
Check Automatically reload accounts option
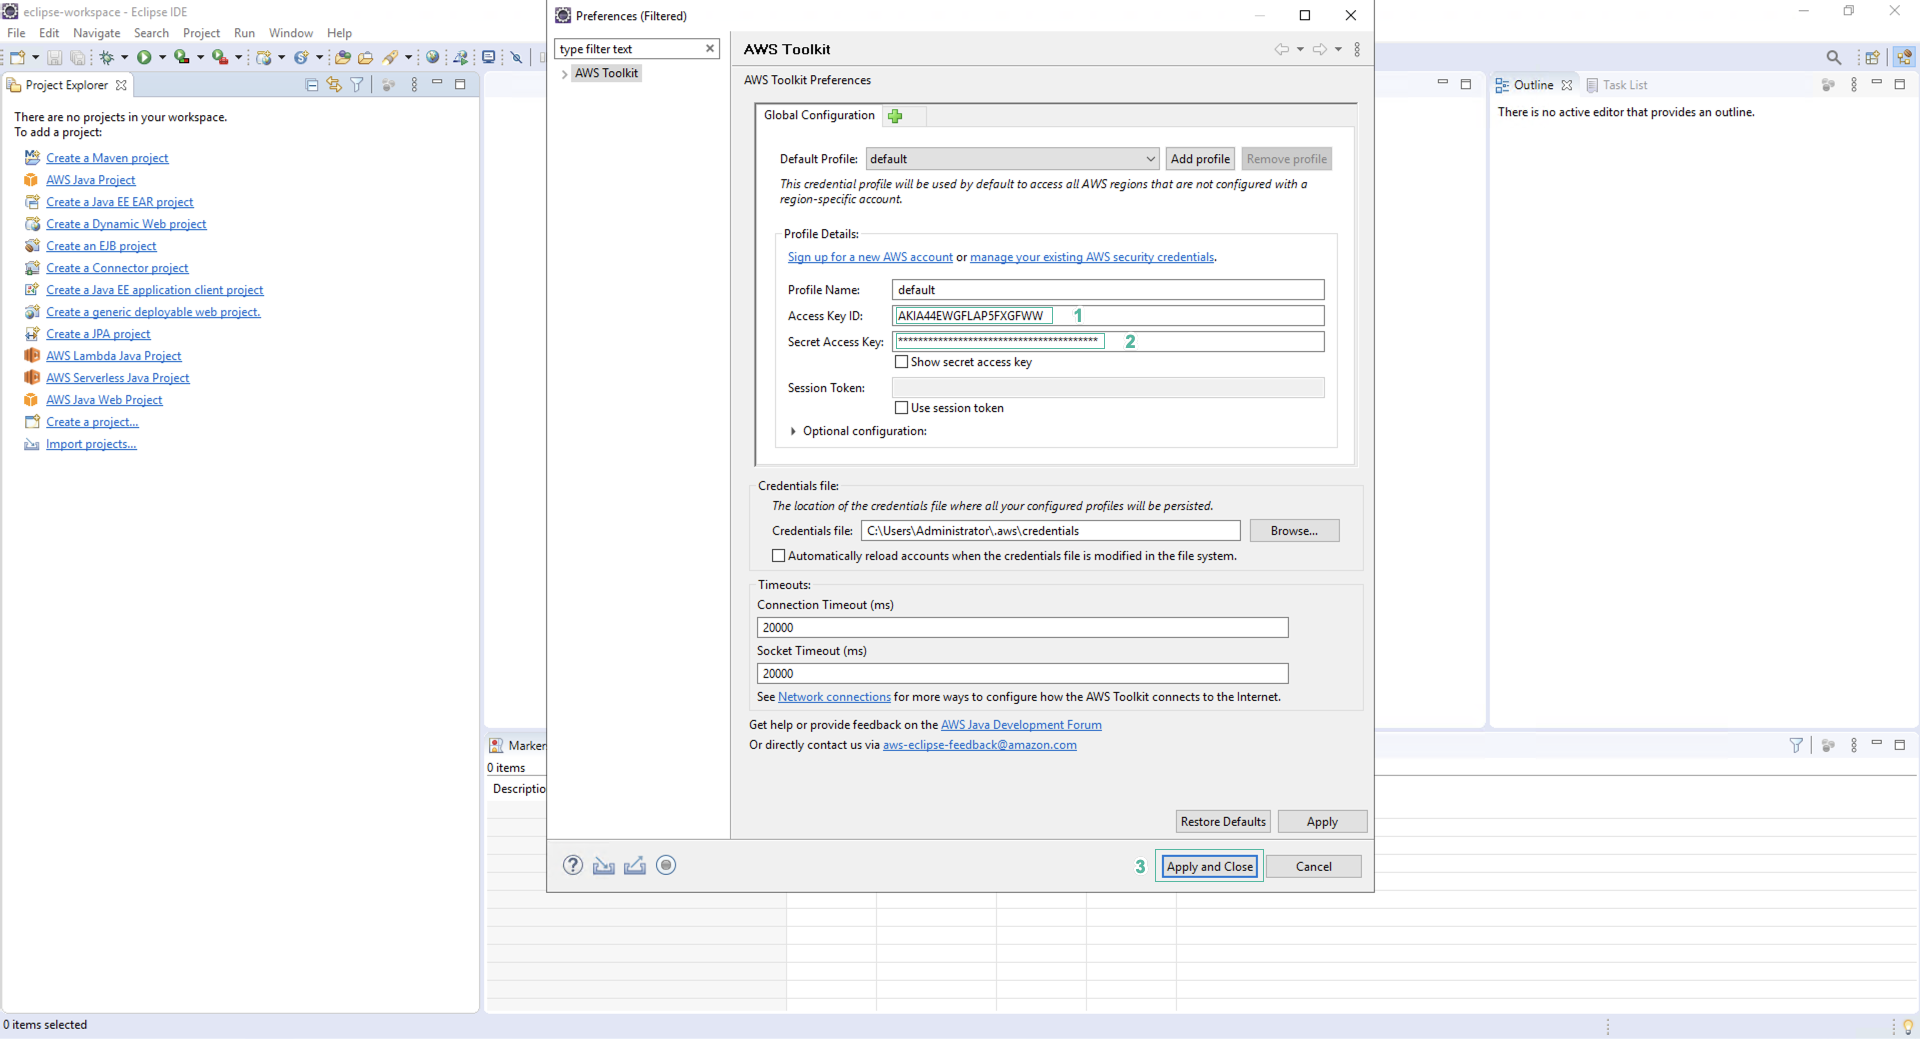778,556
